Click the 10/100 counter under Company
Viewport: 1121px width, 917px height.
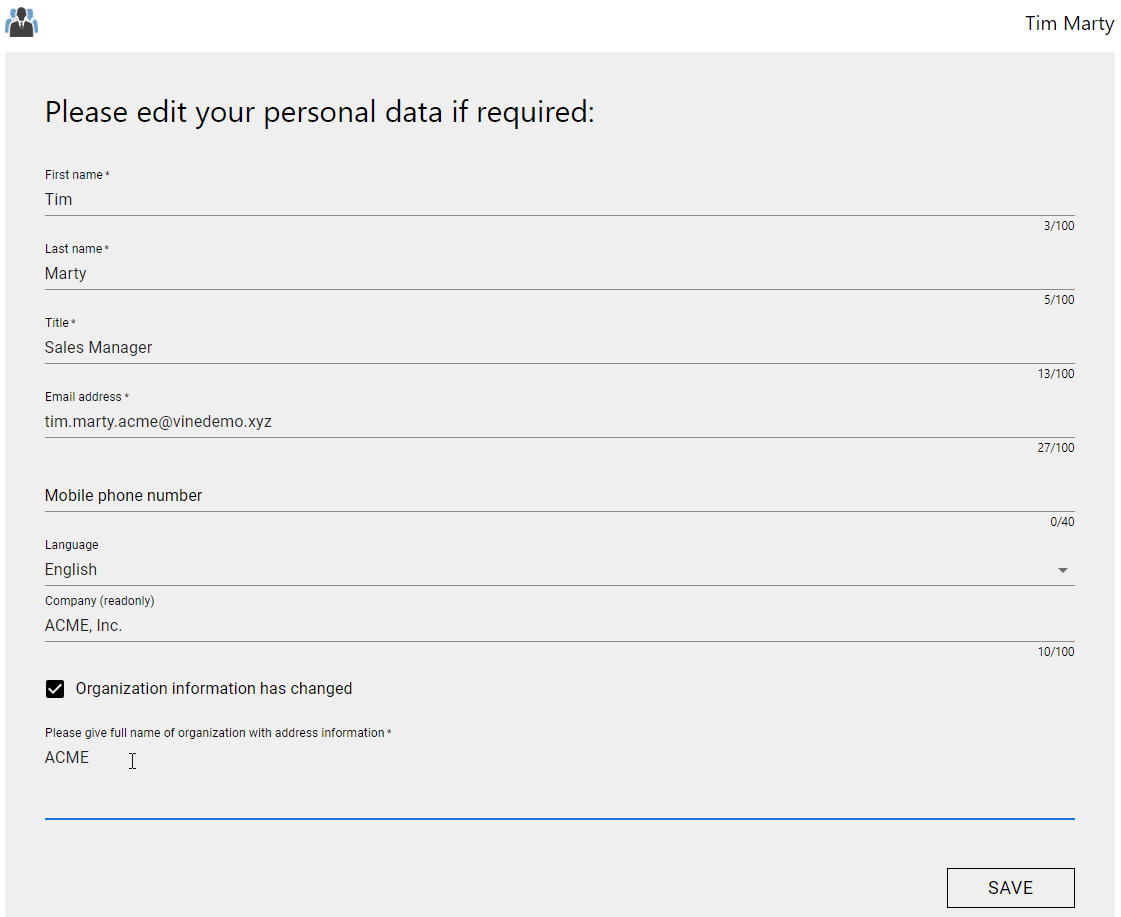click(1056, 652)
